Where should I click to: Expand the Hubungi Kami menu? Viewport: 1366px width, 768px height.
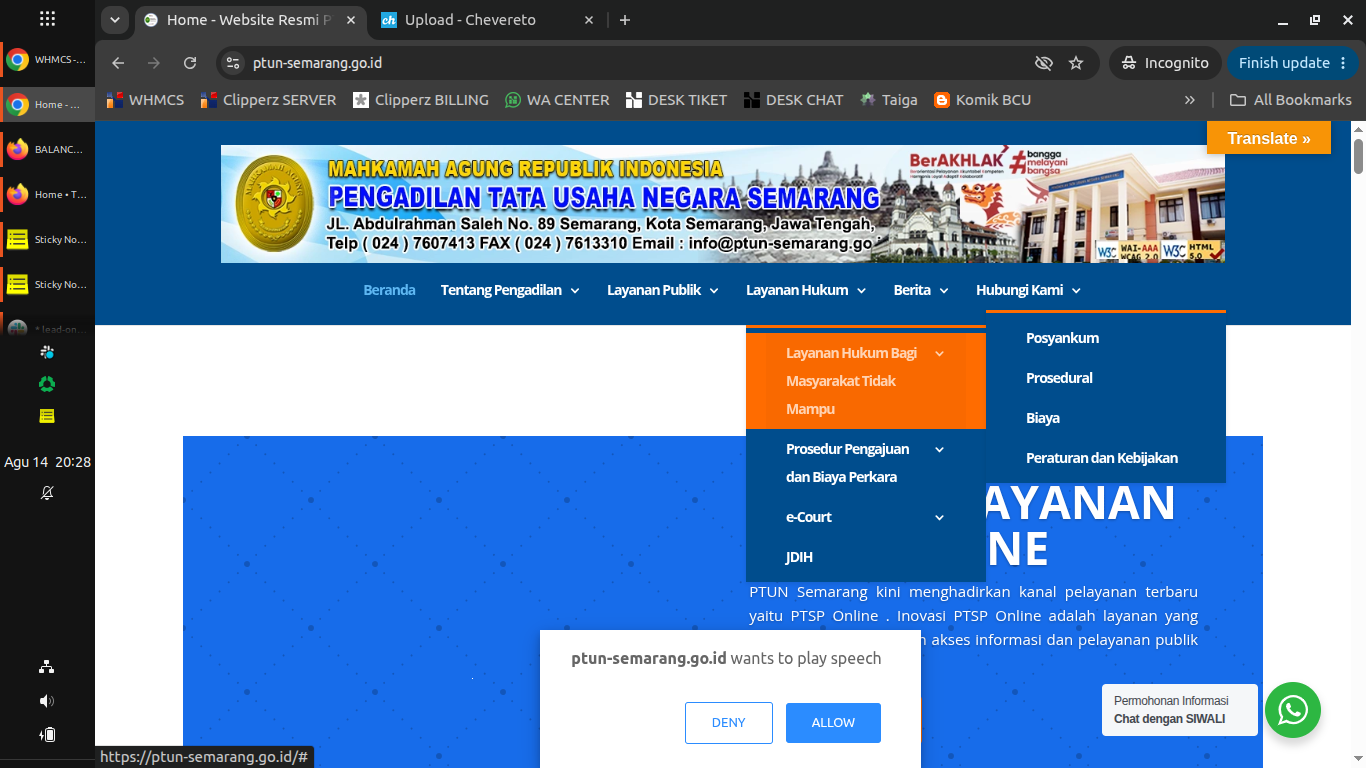click(1029, 290)
